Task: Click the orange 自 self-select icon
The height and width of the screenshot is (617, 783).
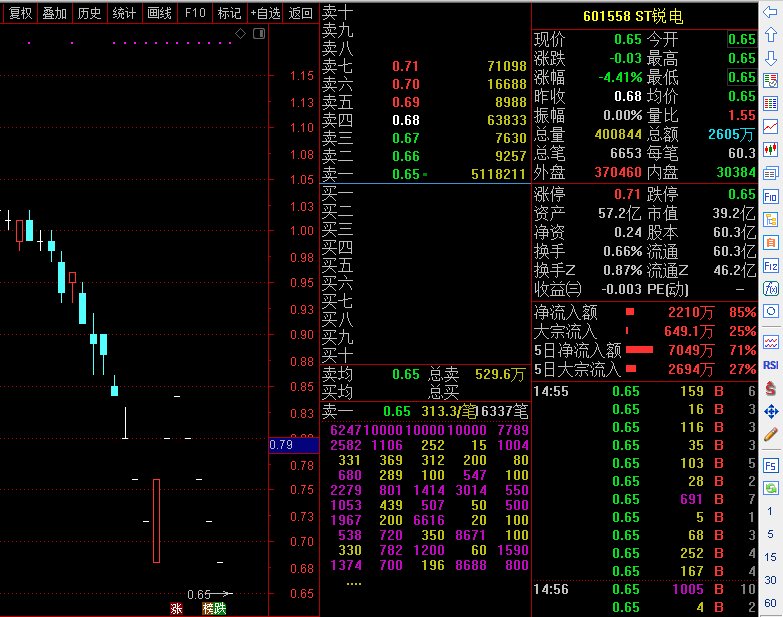Action: click(771, 243)
